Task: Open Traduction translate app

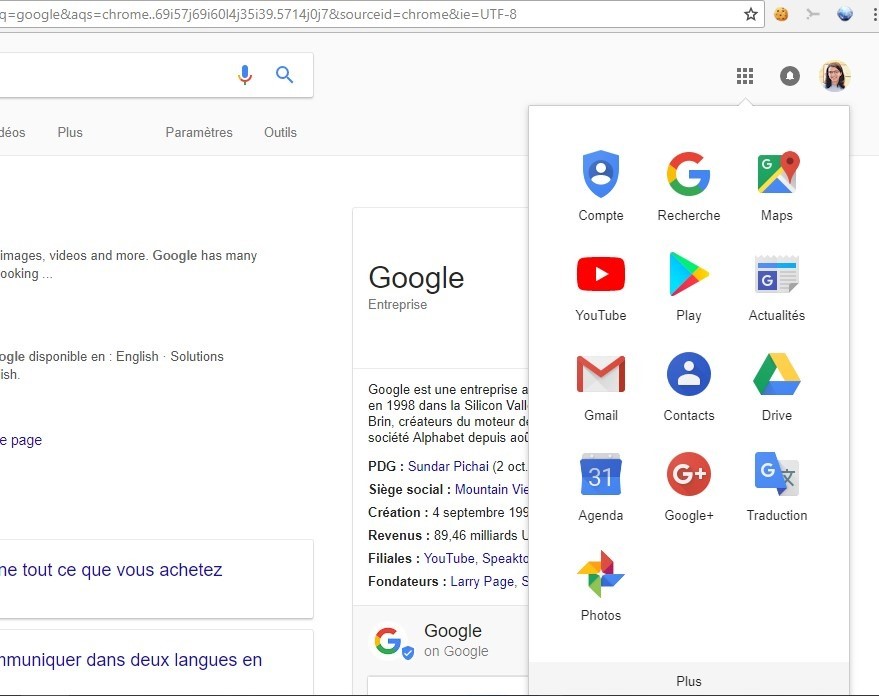Action: coord(776,475)
